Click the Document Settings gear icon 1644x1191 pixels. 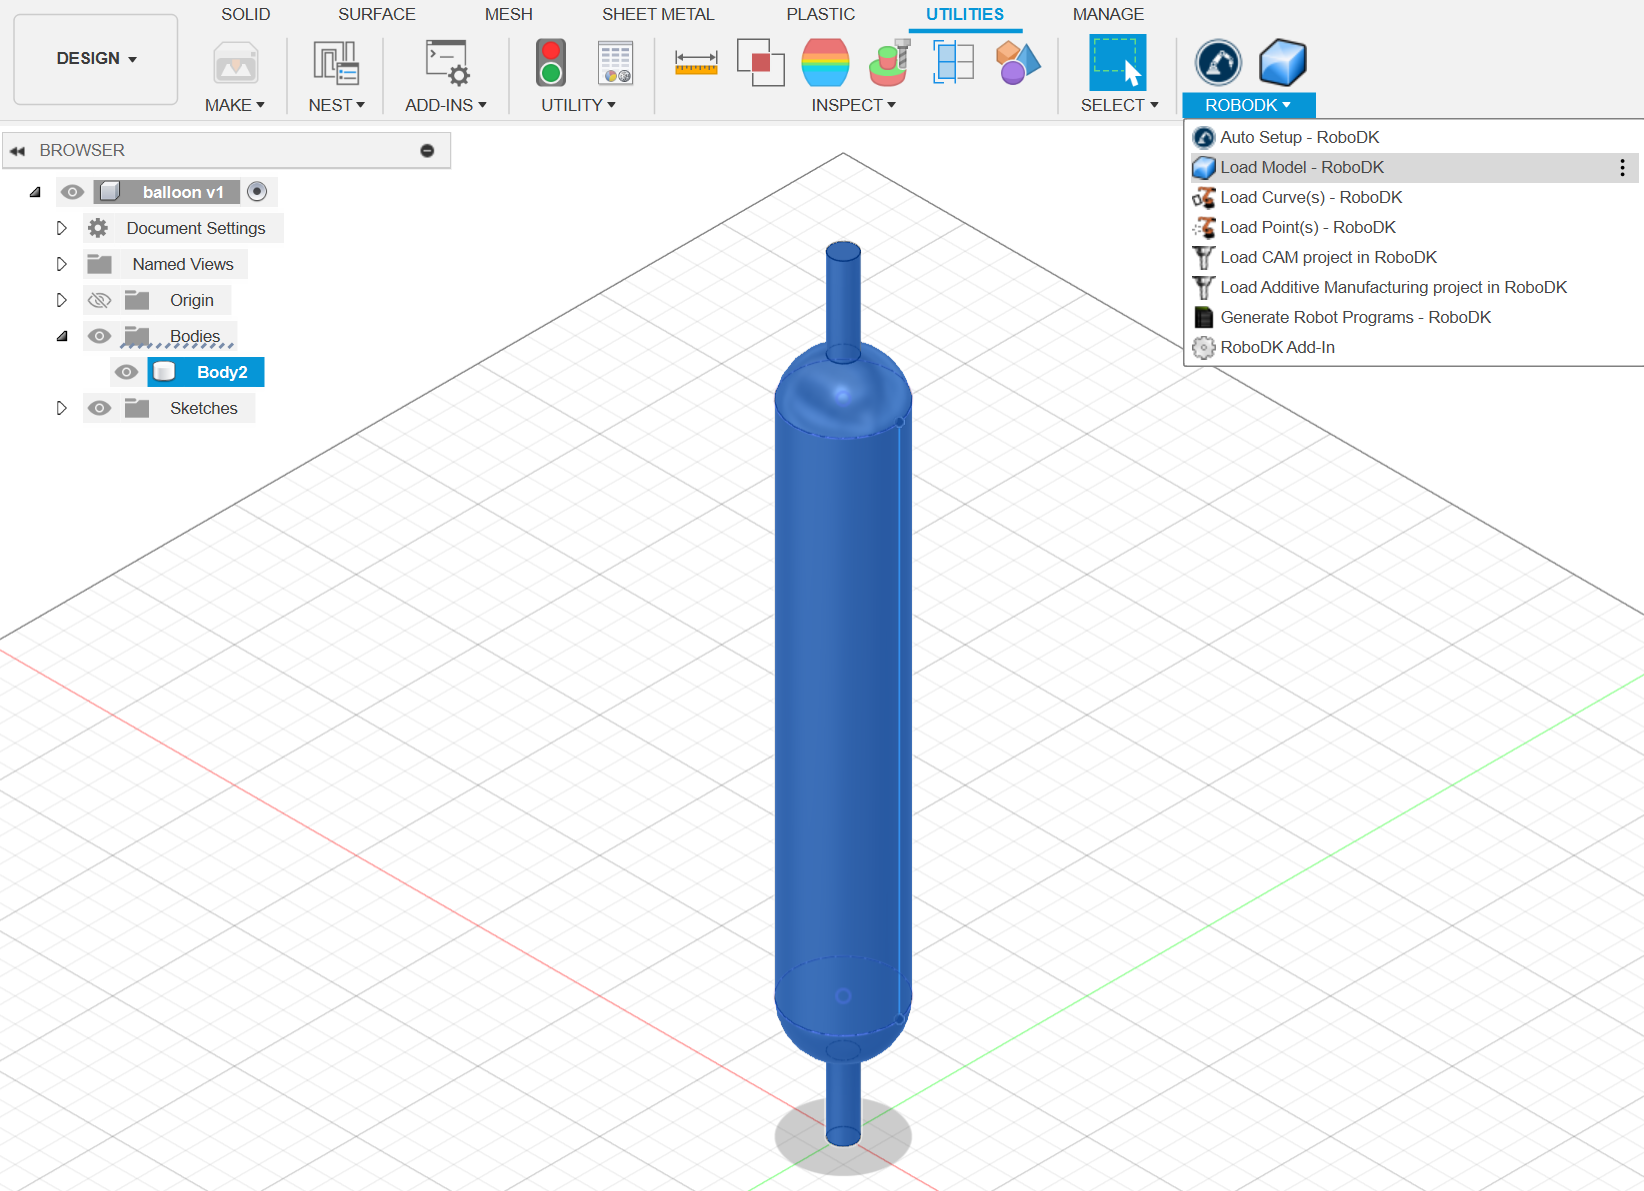tap(98, 228)
